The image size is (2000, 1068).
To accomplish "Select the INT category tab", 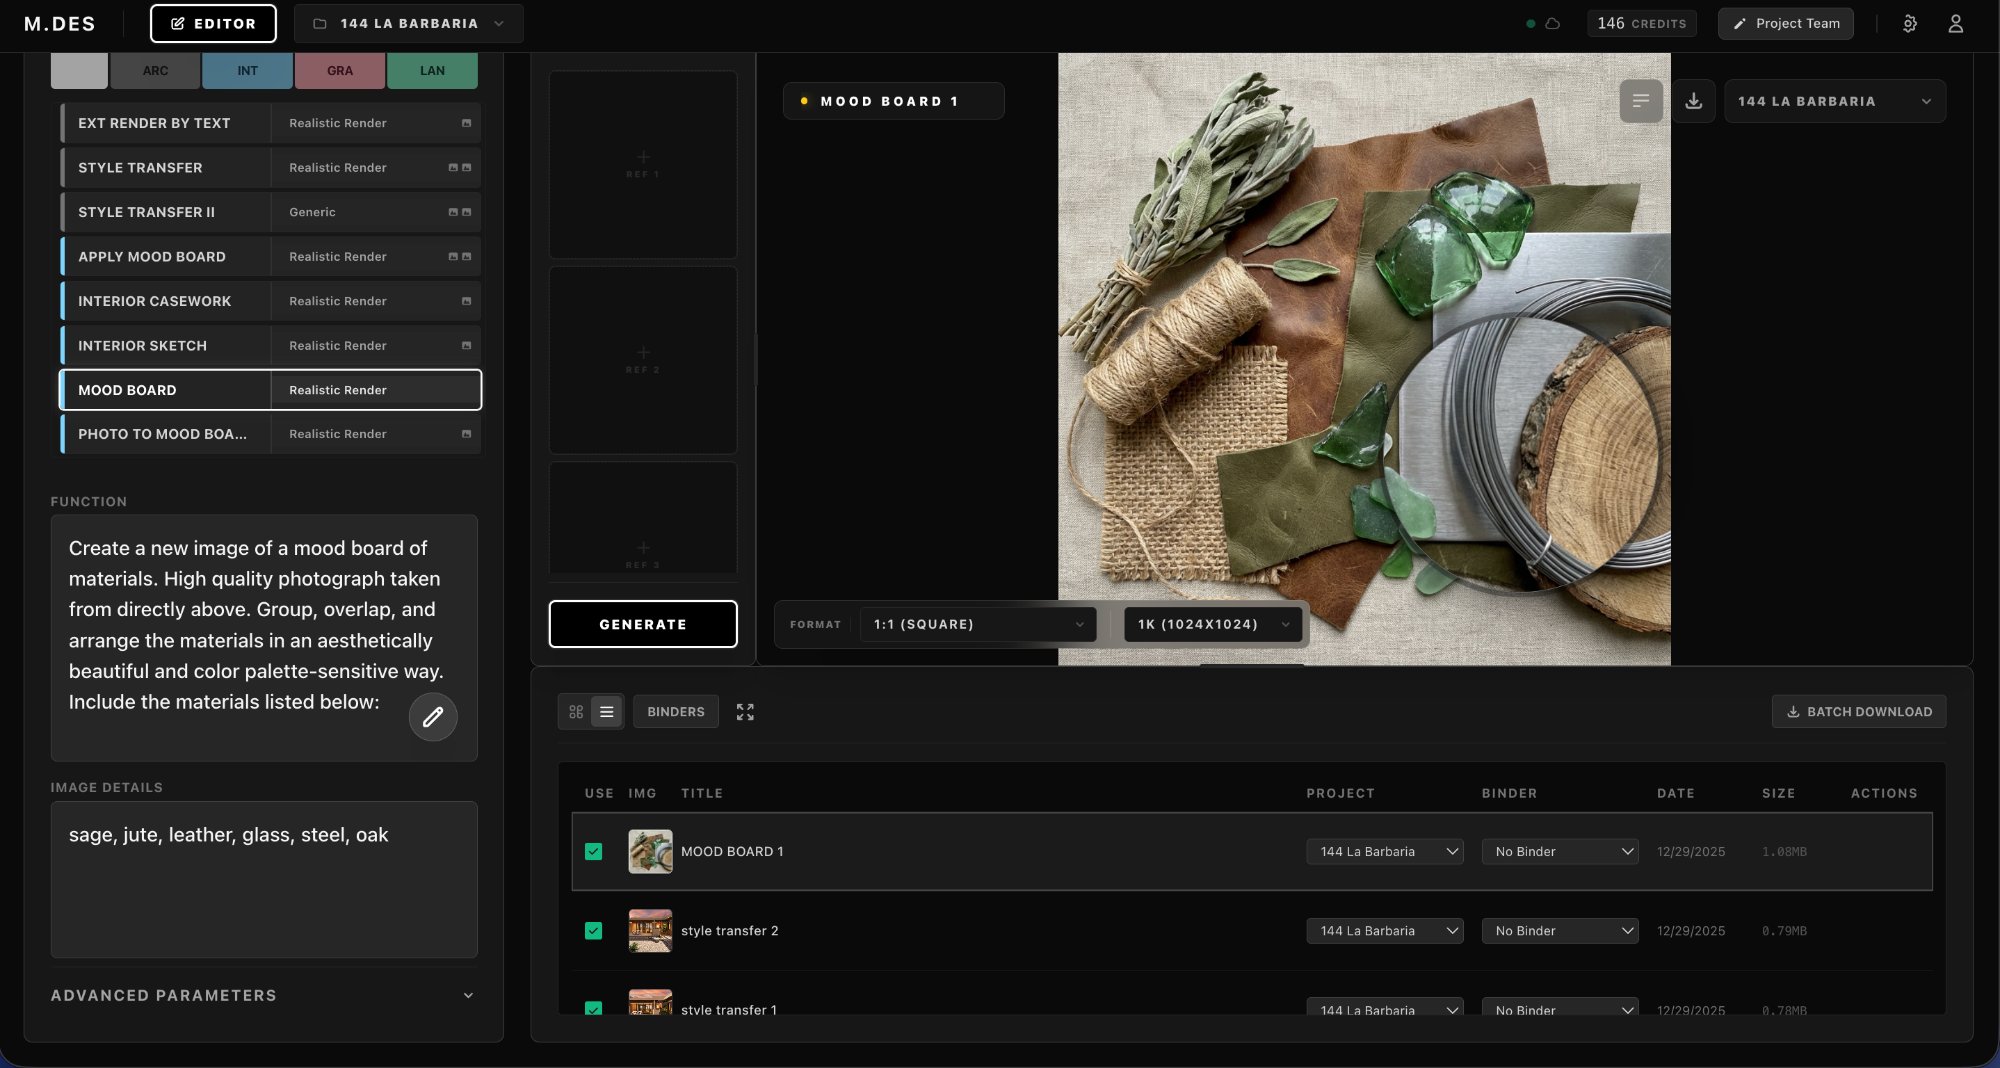I will [247, 71].
